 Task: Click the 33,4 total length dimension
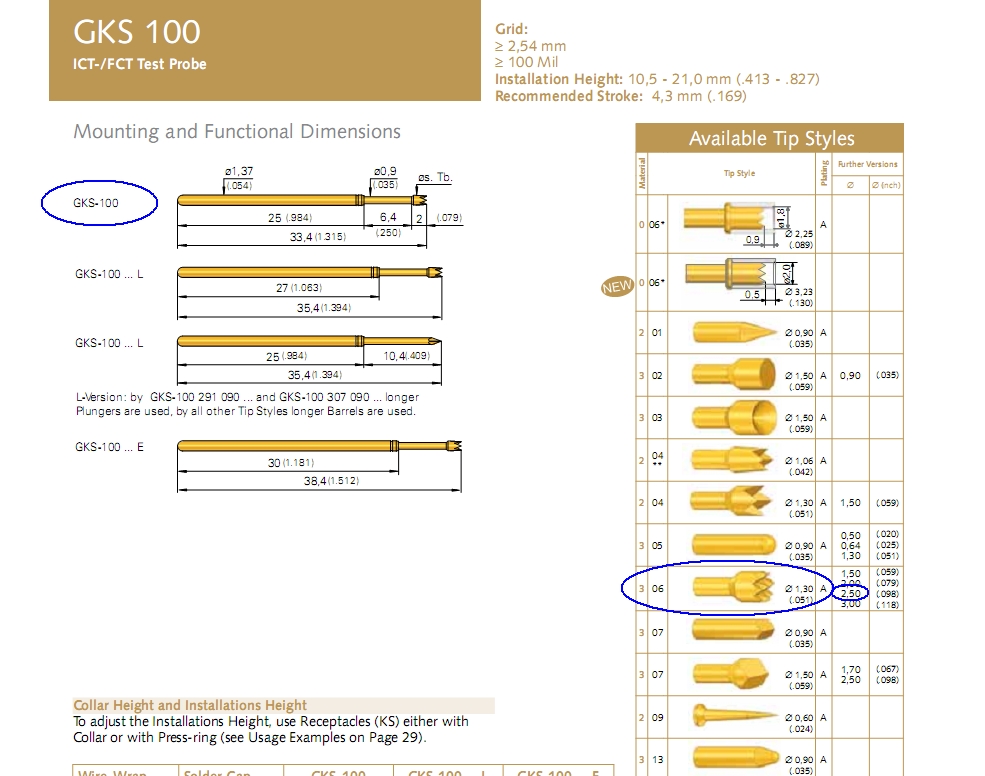point(318,237)
